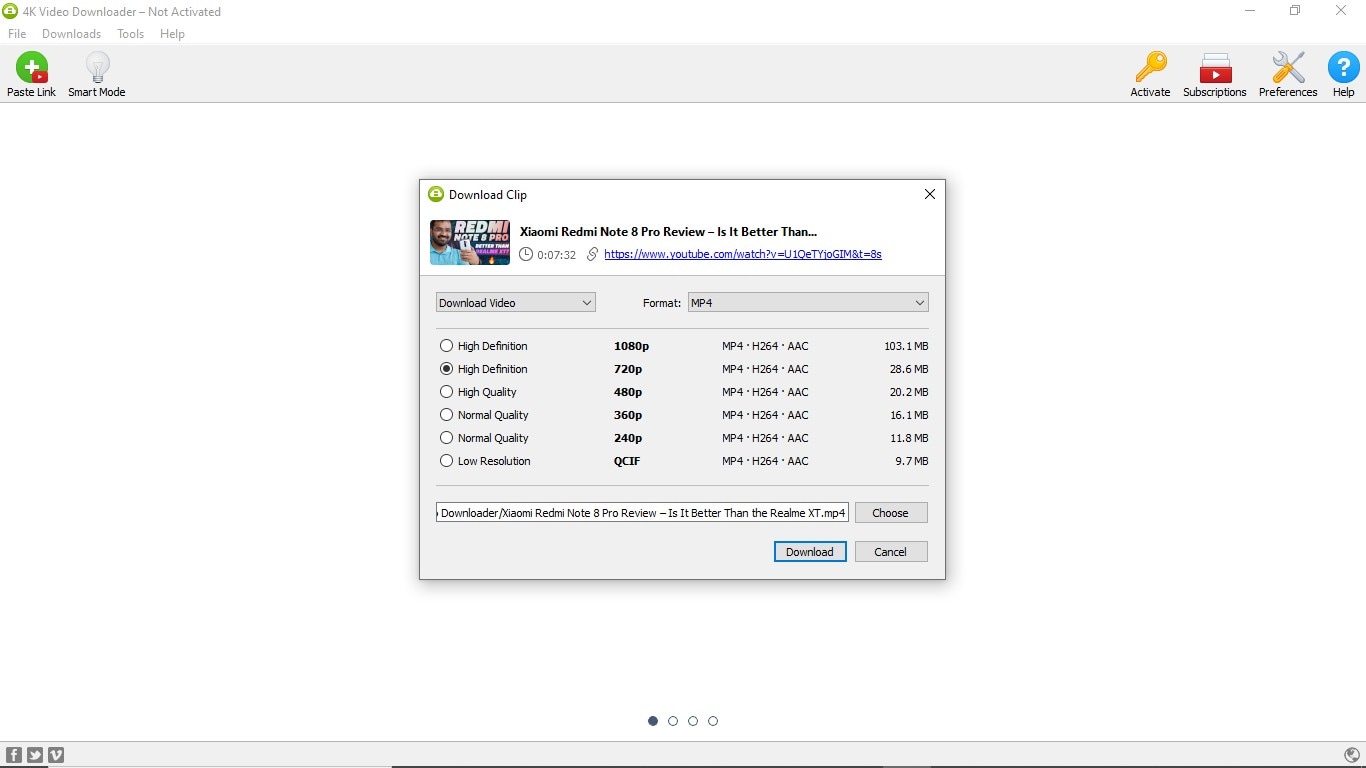Go to third page indicator dot
This screenshot has width=1366, height=768.
[x=693, y=721]
